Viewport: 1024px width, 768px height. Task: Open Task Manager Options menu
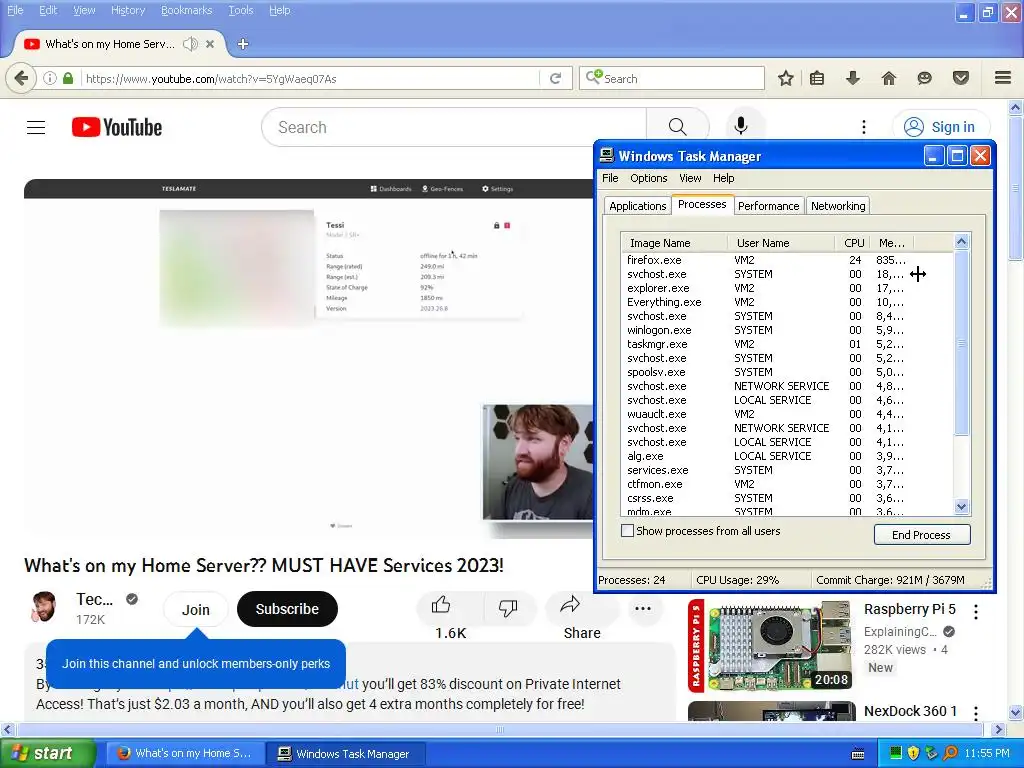tap(648, 178)
